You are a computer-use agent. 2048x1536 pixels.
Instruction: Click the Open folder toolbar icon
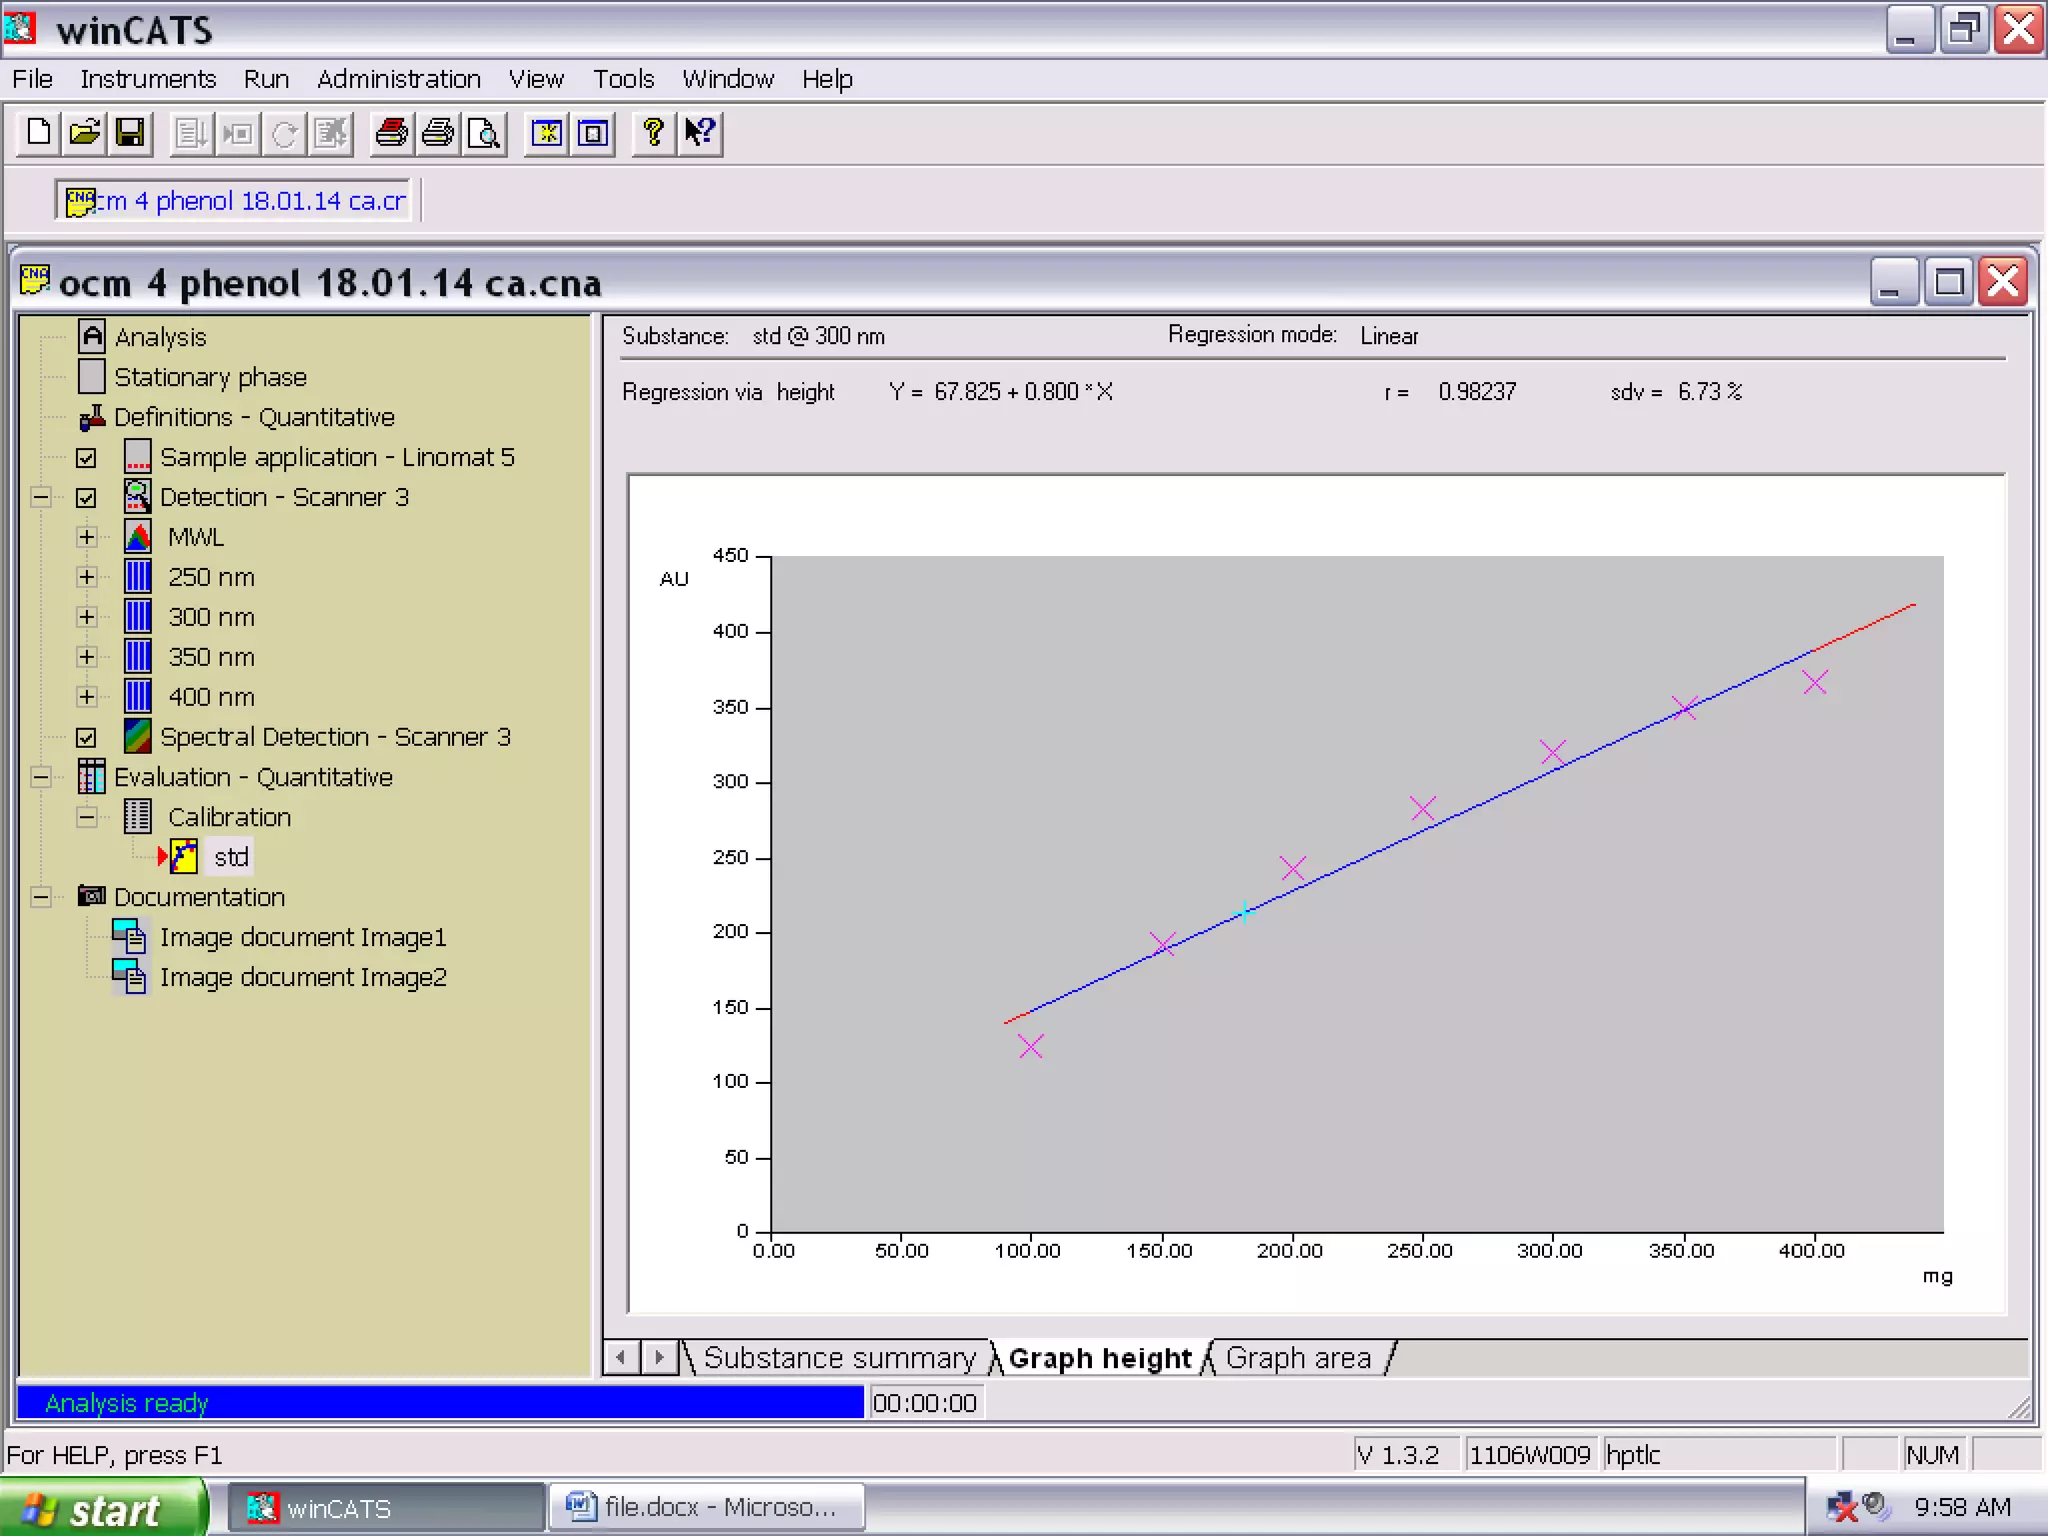[85, 133]
